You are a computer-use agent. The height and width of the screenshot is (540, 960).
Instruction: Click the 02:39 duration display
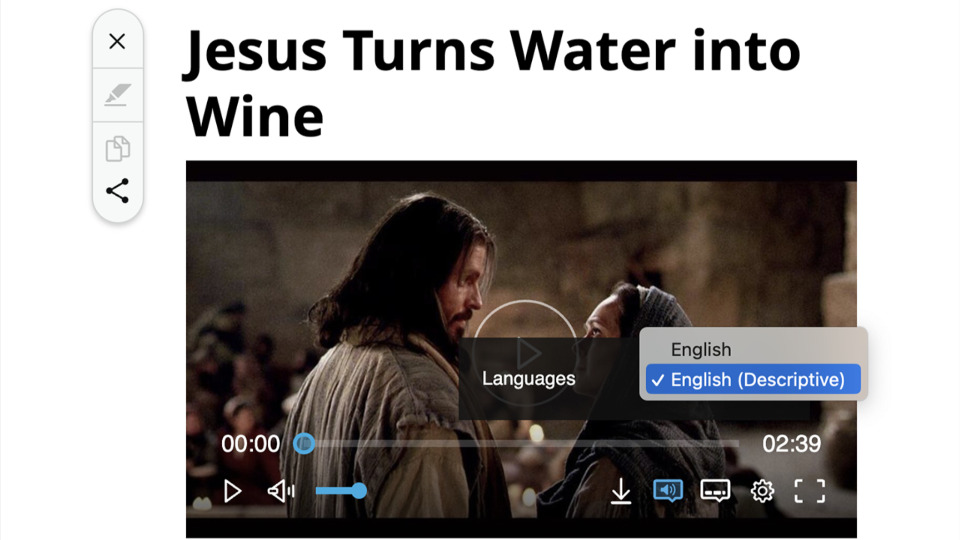791,443
